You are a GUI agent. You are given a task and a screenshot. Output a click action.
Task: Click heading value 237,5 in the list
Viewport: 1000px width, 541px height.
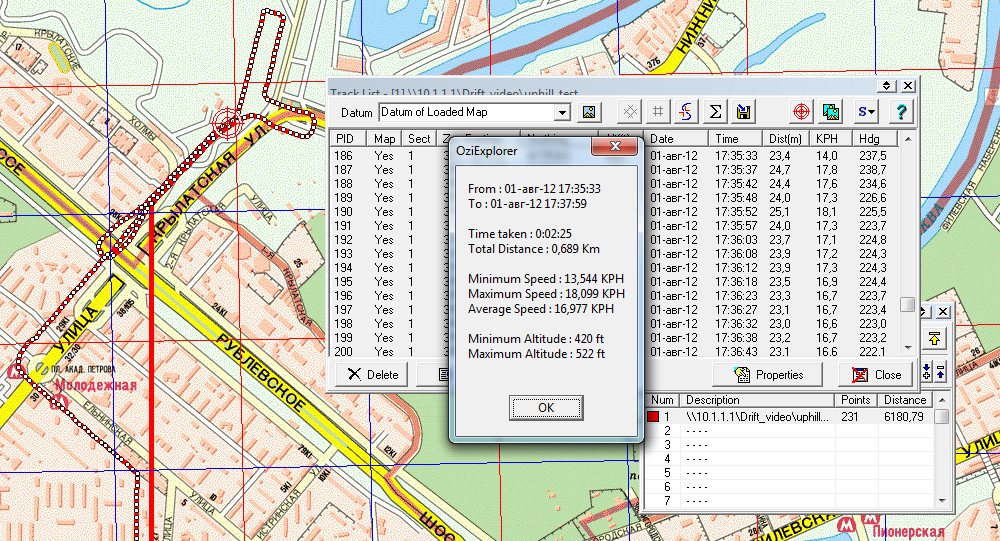[872, 156]
